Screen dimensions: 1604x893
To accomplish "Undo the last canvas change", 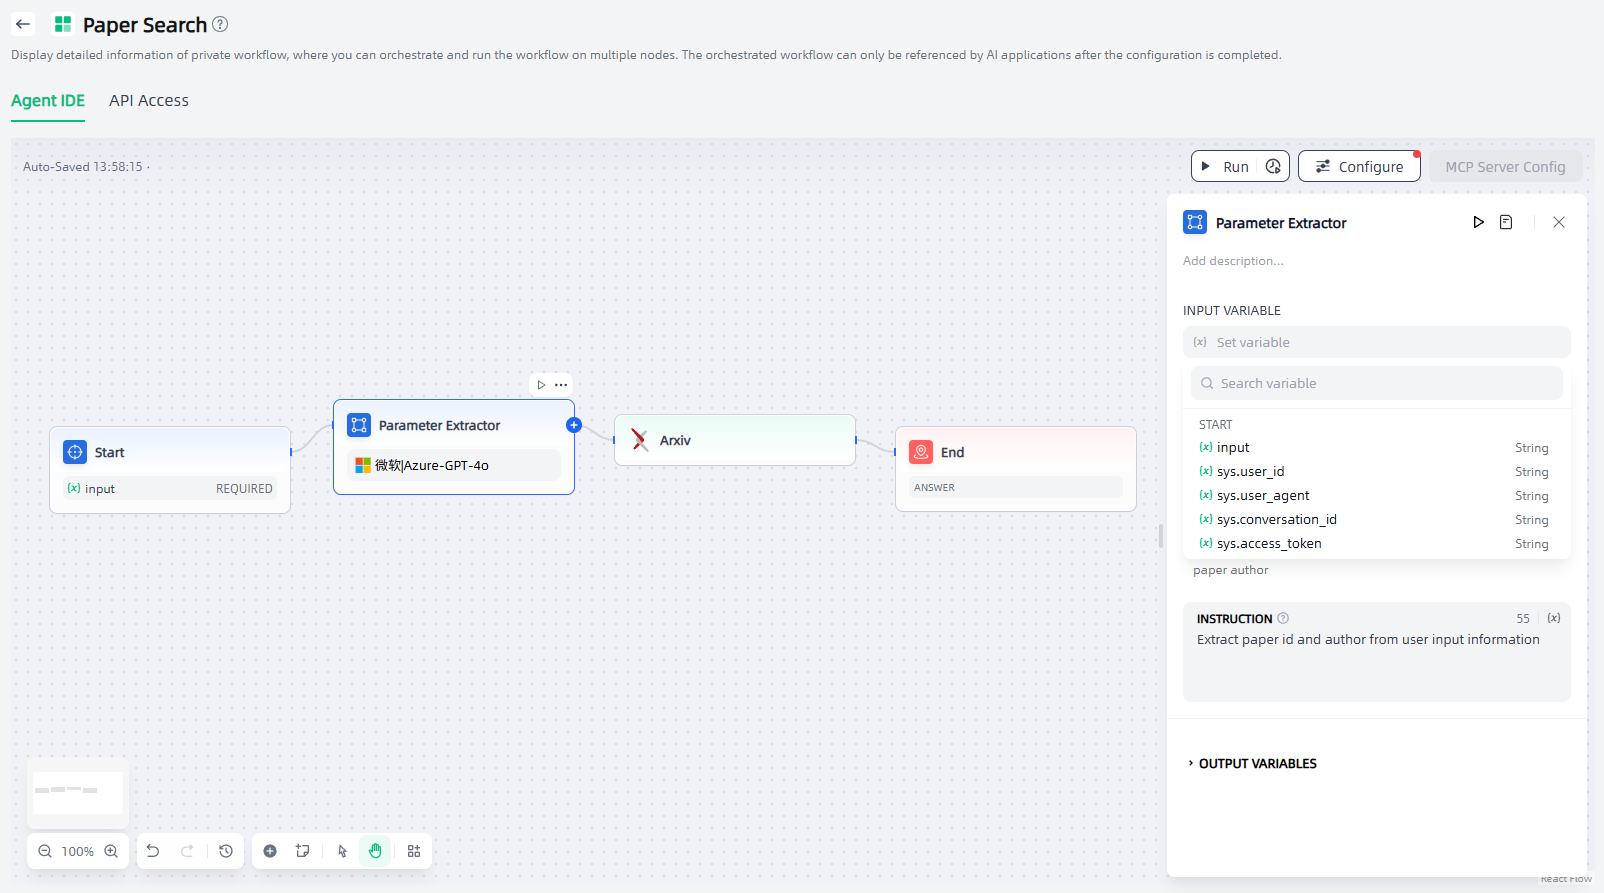I will point(153,851).
